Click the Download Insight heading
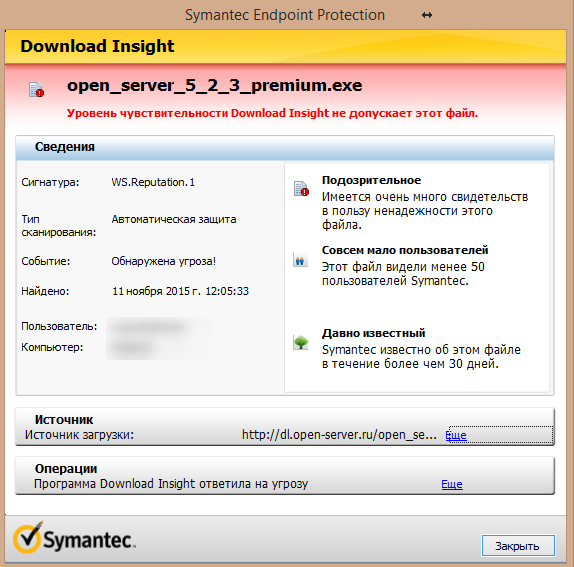Screen dimensions: 574x567 pyautogui.click(x=97, y=46)
